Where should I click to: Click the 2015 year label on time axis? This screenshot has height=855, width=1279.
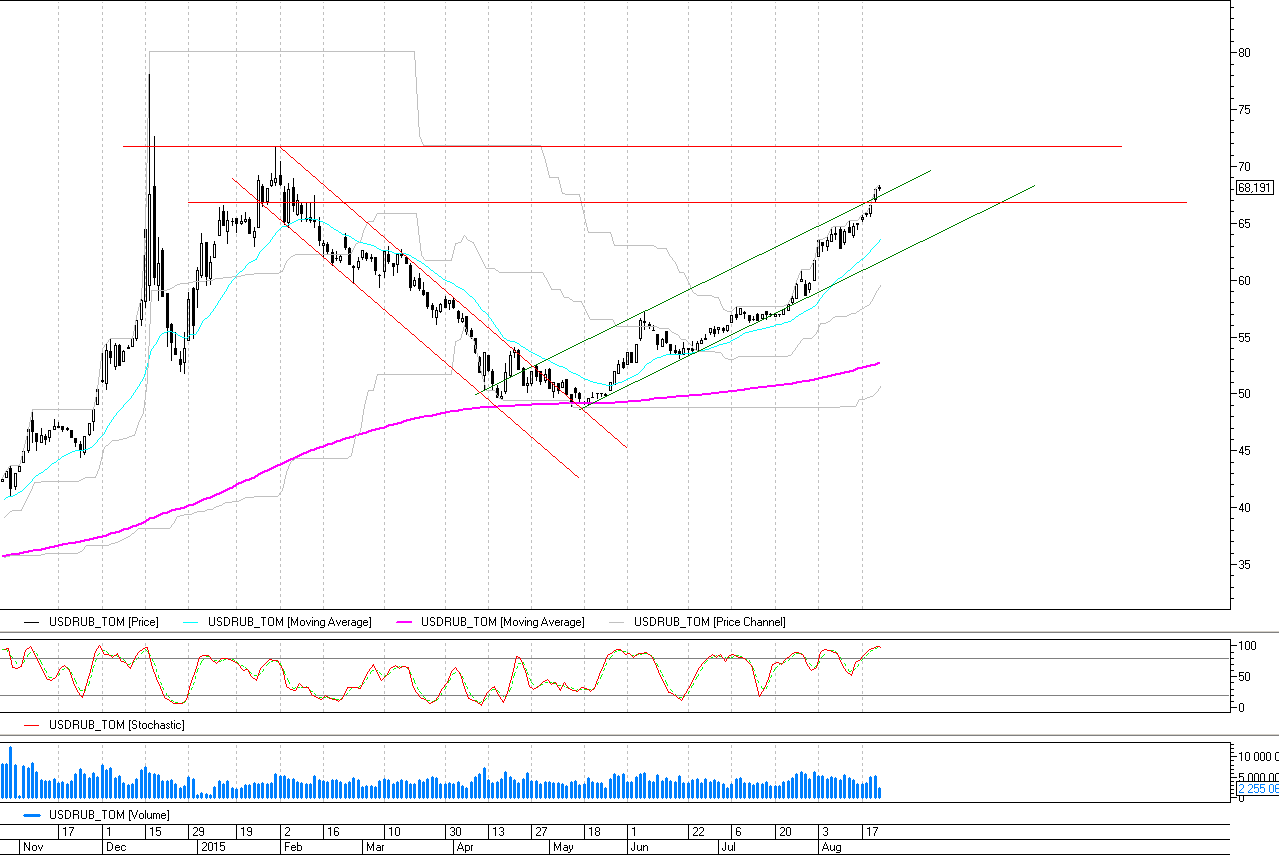214,846
